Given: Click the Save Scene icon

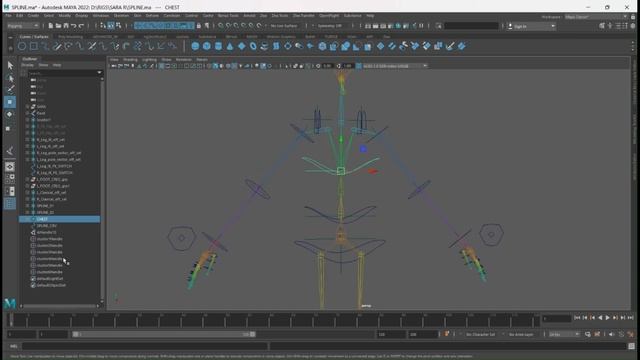Looking at the screenshot, I should coord(66,26).
